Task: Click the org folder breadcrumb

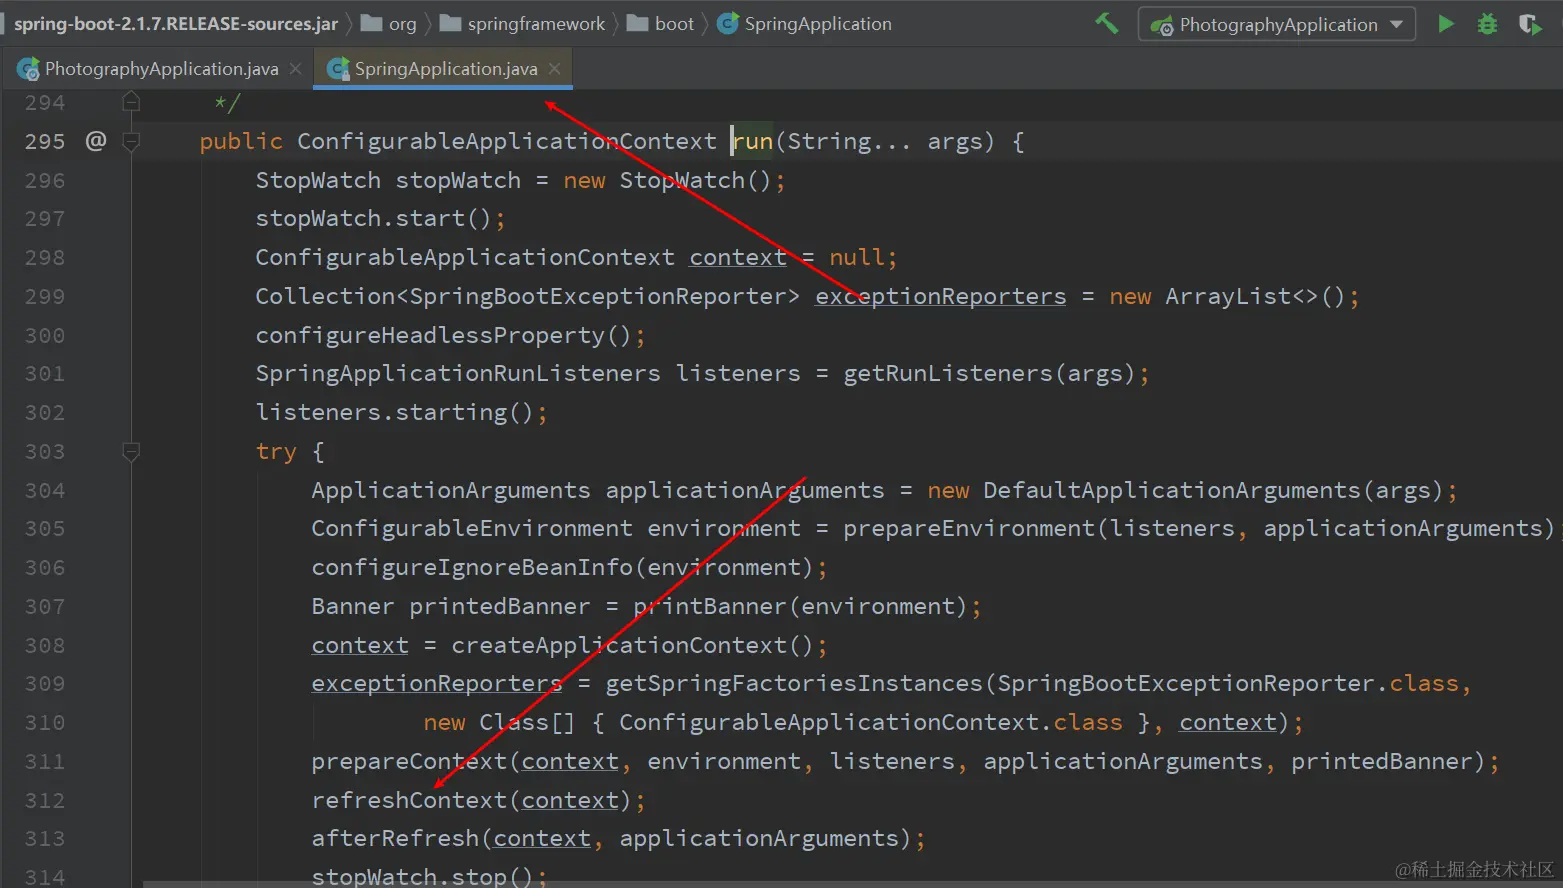Action: coord(389,23)
